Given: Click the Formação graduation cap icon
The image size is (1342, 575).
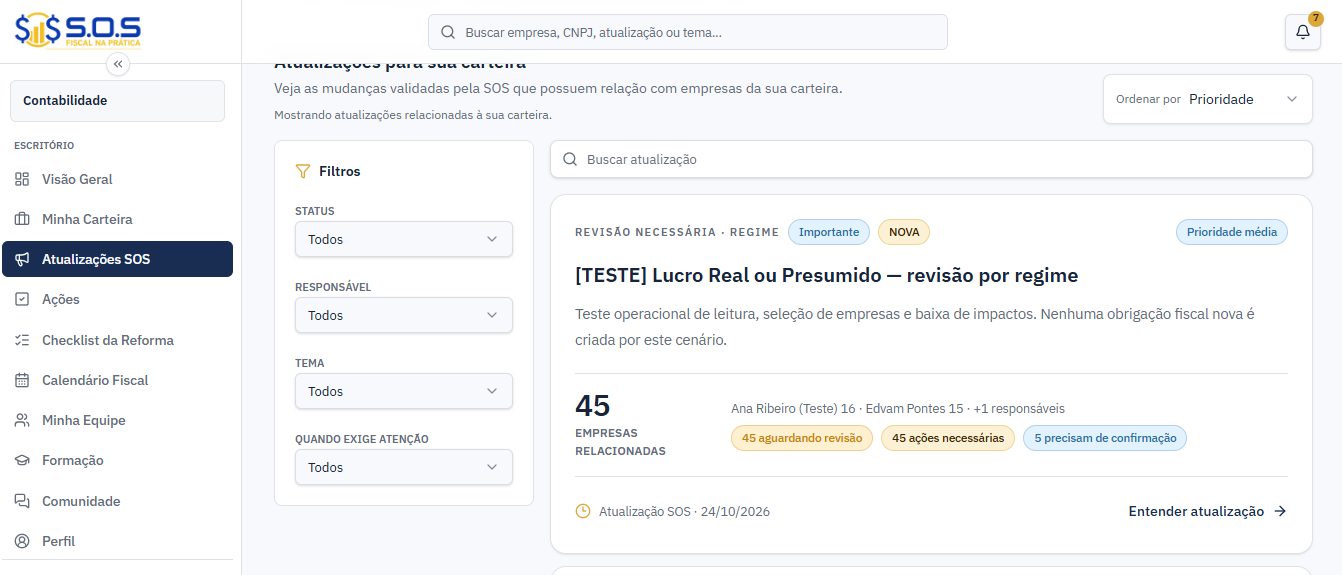Looking at the screenshot, I should 22,460.
